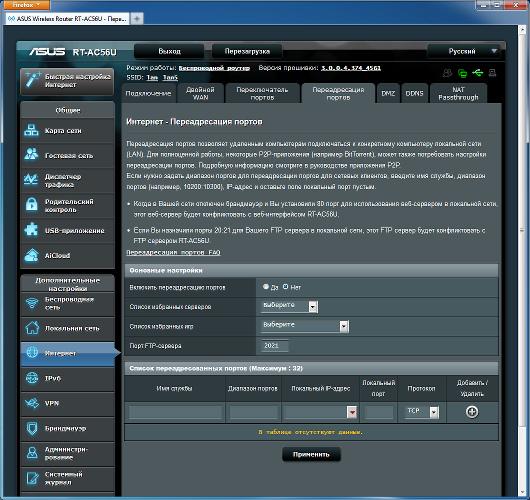Click the green USB status icon in header

[x=478, y=72]
